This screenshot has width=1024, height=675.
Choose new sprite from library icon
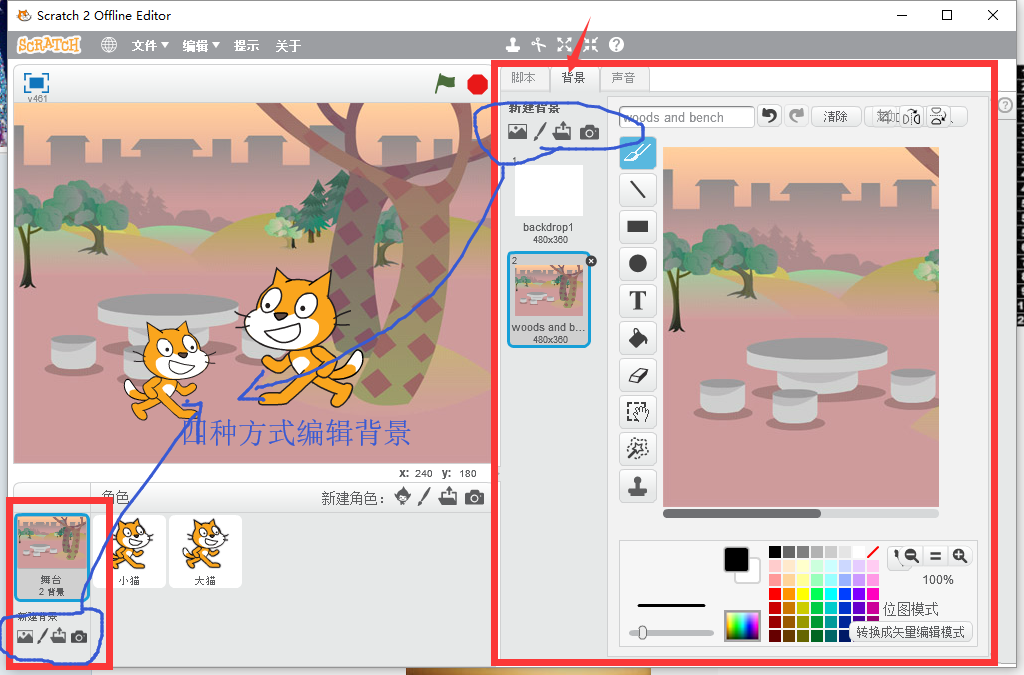click(403, 497)
